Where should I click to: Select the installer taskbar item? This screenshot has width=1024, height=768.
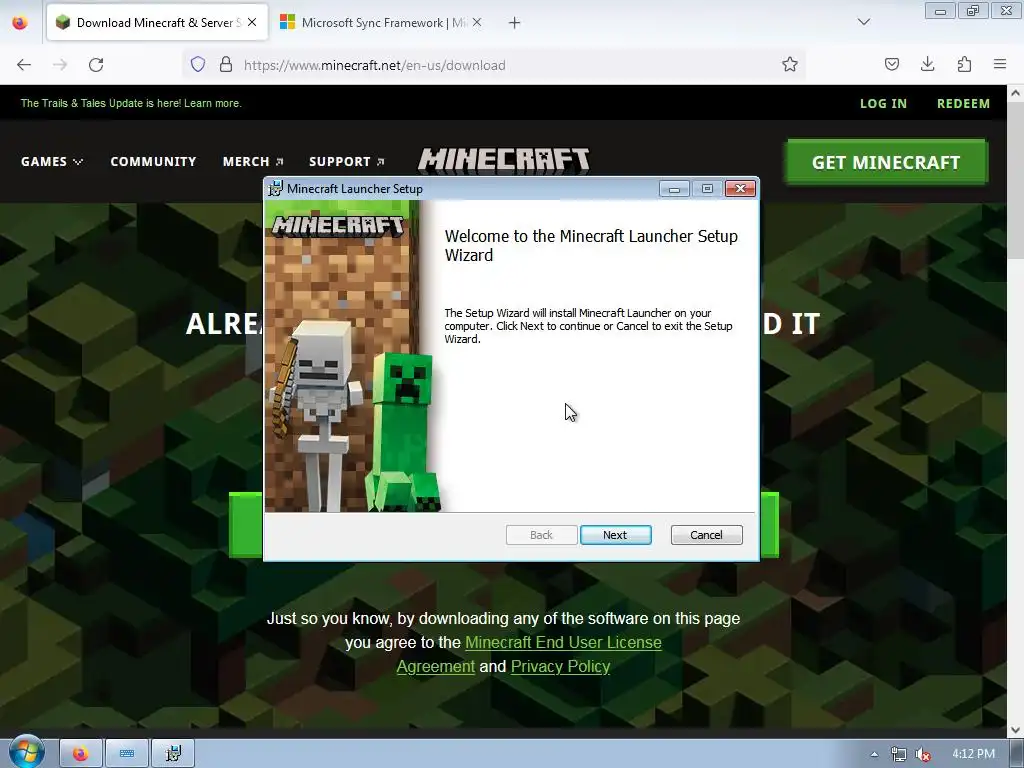coord(173,754)
